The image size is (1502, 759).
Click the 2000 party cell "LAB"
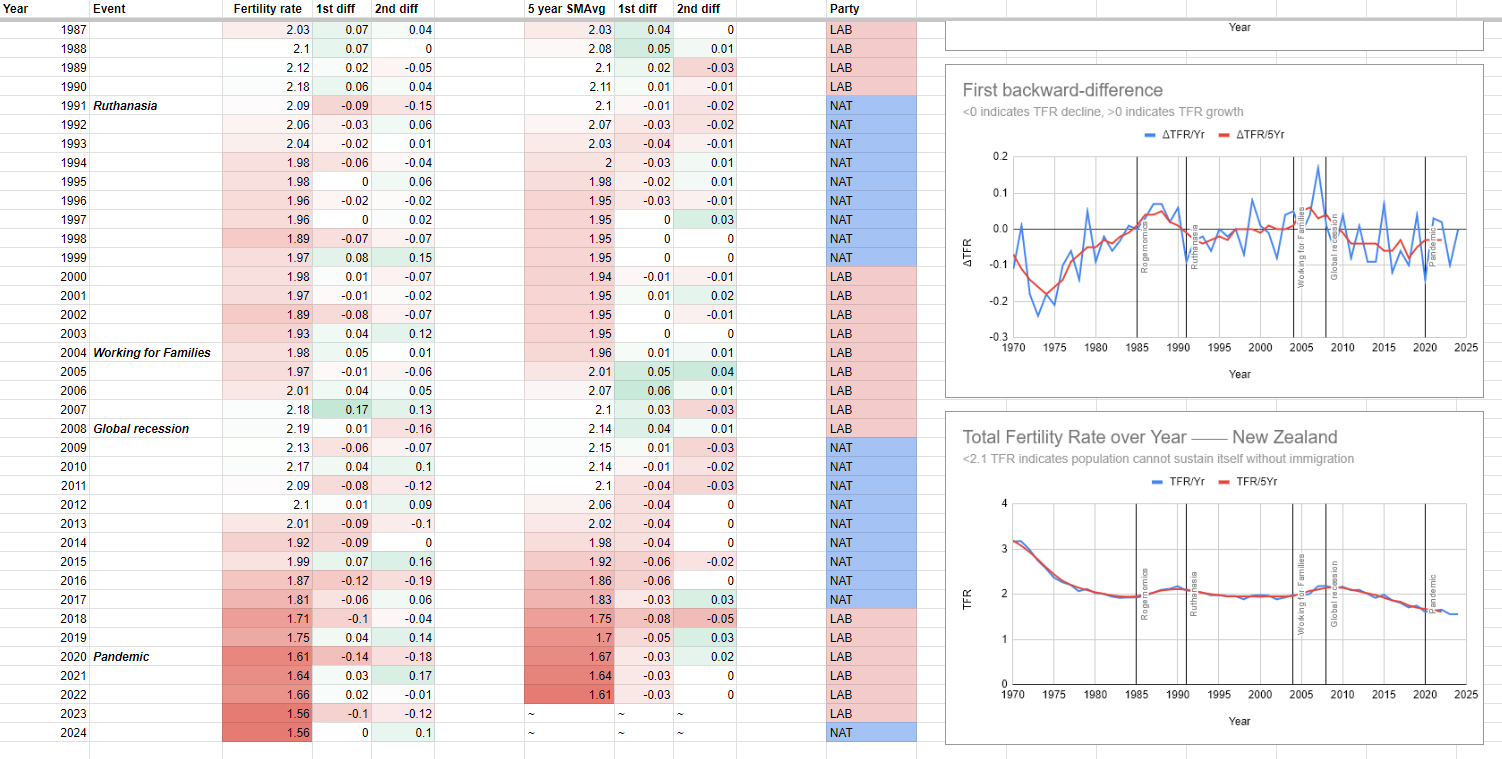click(x=871, y=276)
